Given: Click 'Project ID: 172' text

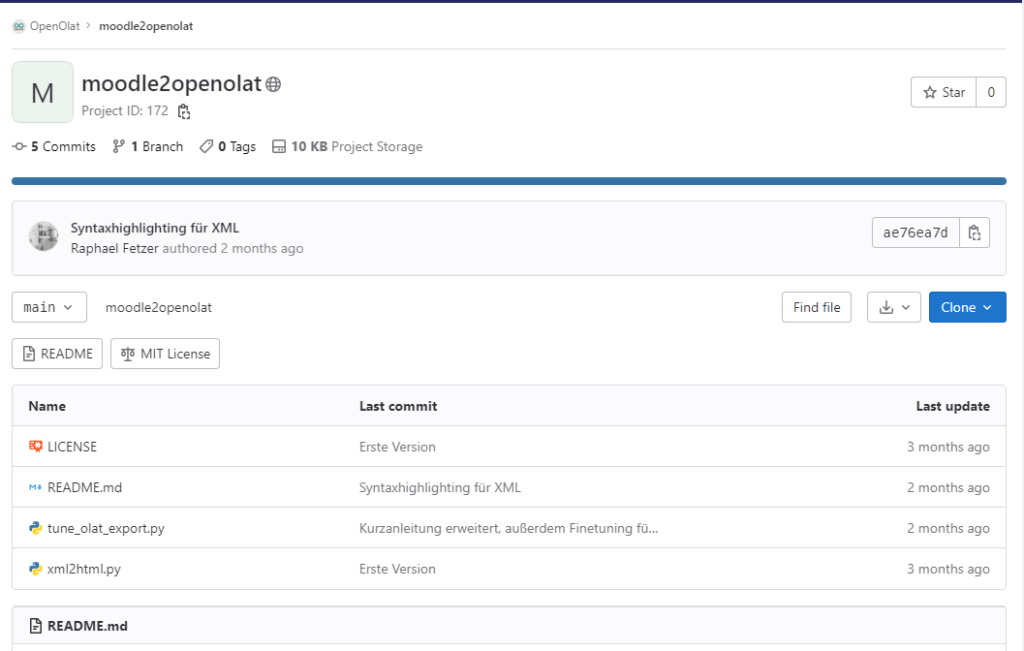Looking at the screenshot, I should [x=125, y=111].
